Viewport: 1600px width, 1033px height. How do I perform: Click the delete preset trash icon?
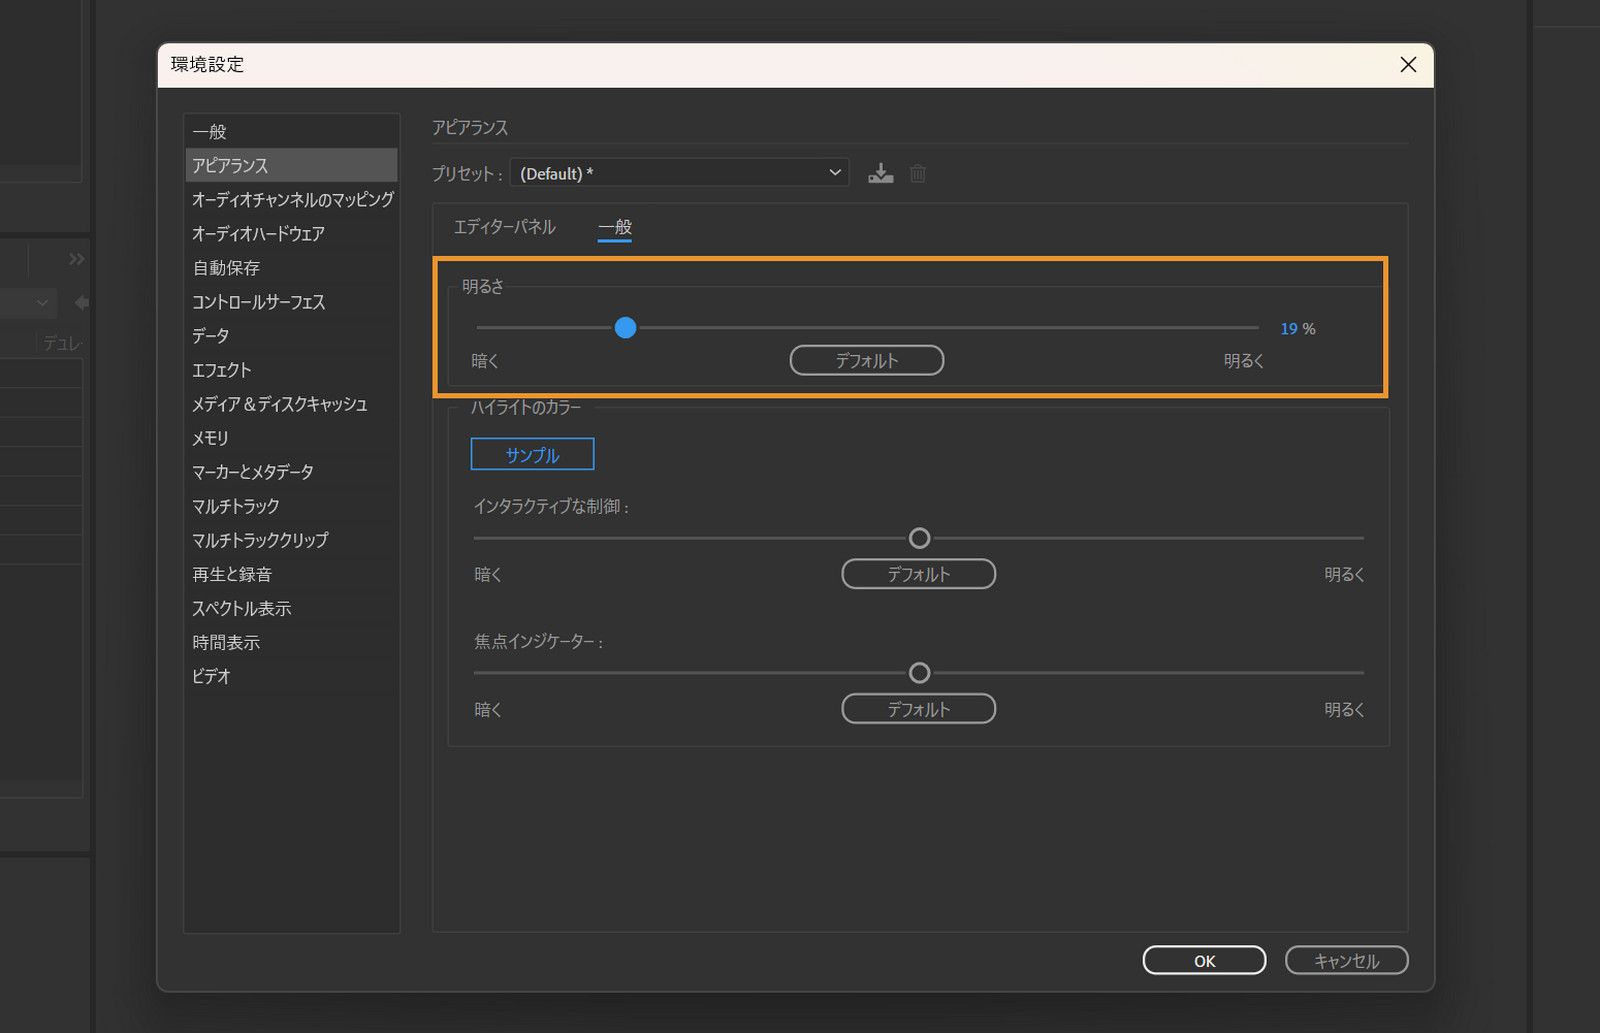tap(918, 174)
